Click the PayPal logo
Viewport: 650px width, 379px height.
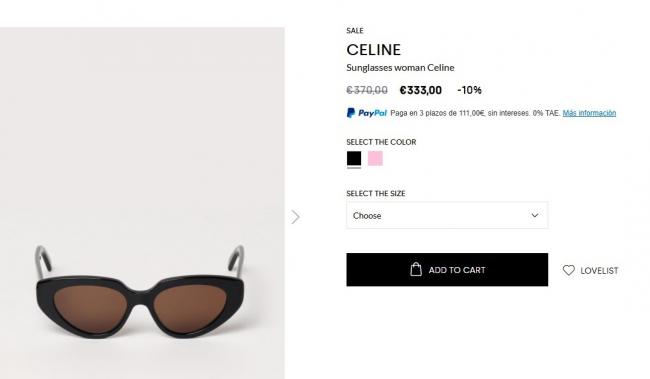(x=366, y=113)
